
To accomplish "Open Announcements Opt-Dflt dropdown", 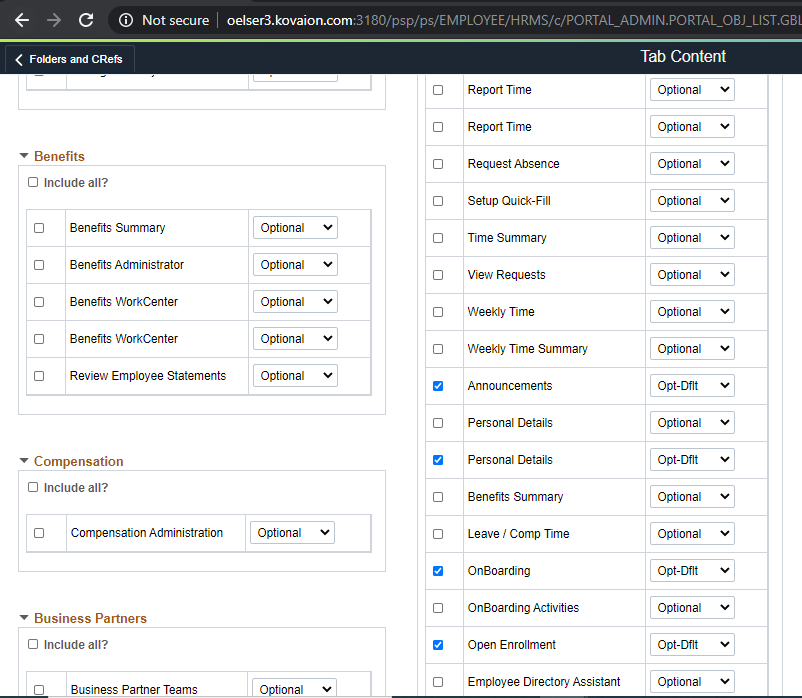I will (692, 386).
